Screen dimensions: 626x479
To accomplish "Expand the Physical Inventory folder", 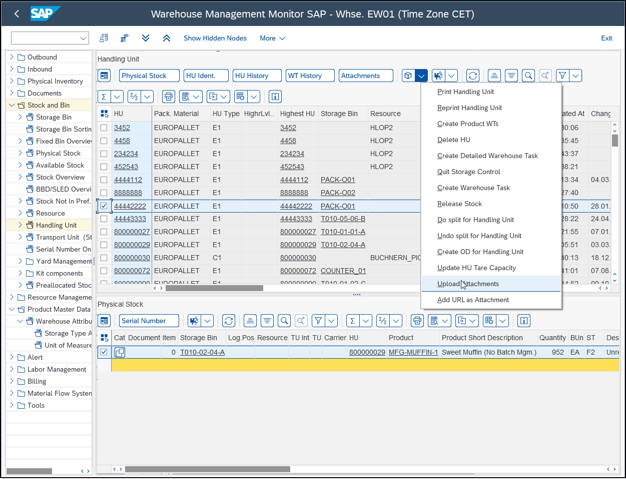I will (12, 81).
